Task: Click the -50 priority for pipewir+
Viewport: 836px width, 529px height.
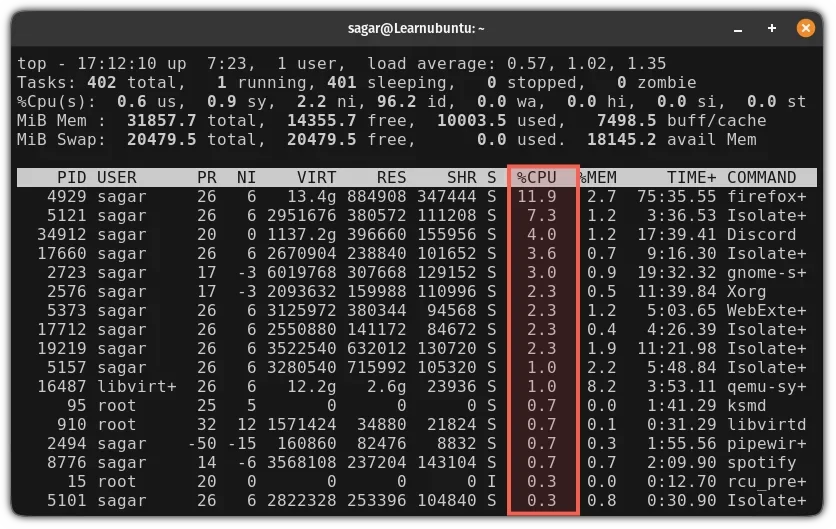Action: 202,444
